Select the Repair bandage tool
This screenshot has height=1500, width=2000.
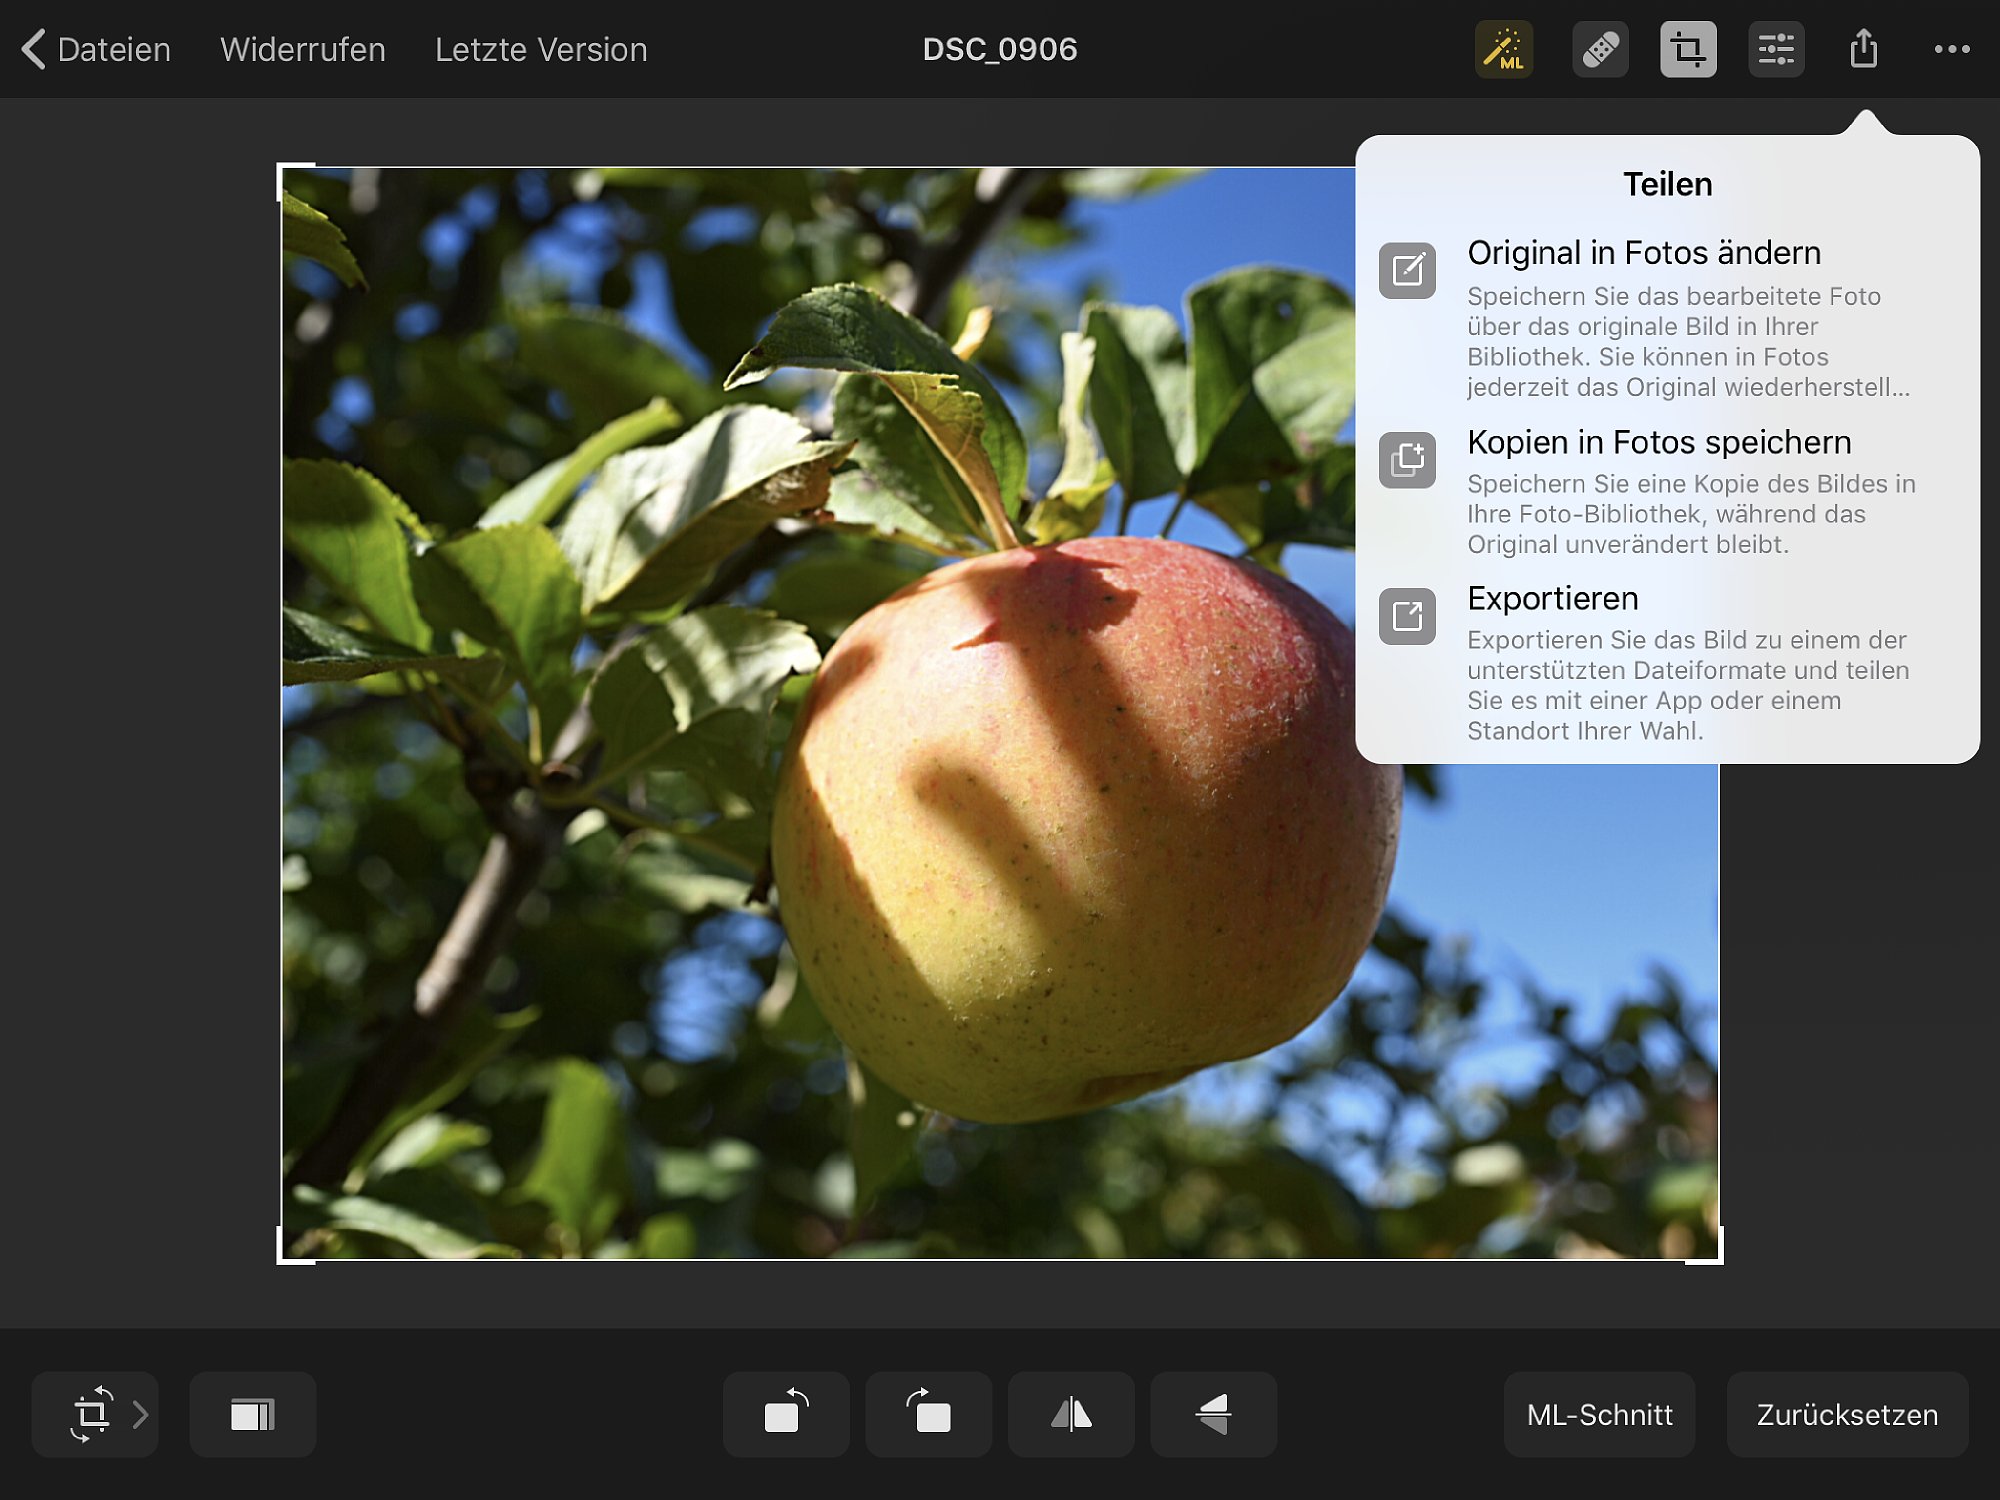[1600, 49]
